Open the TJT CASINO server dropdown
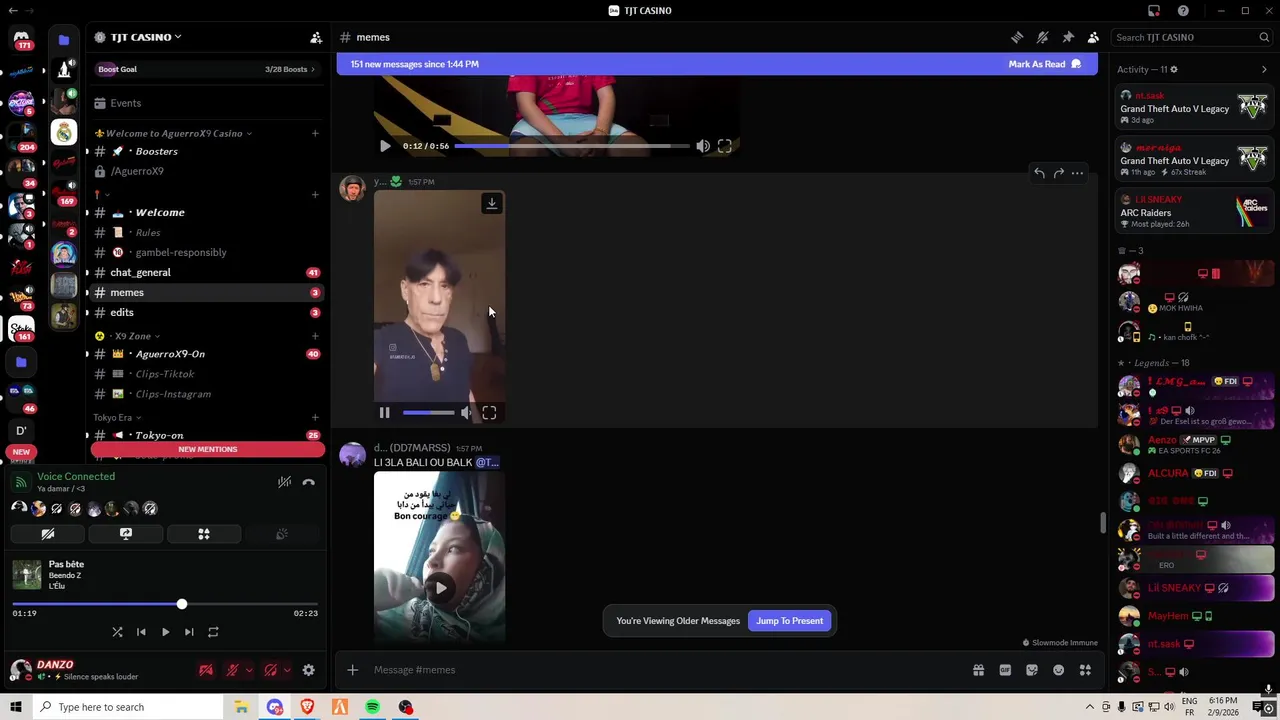 pos(145,37)
